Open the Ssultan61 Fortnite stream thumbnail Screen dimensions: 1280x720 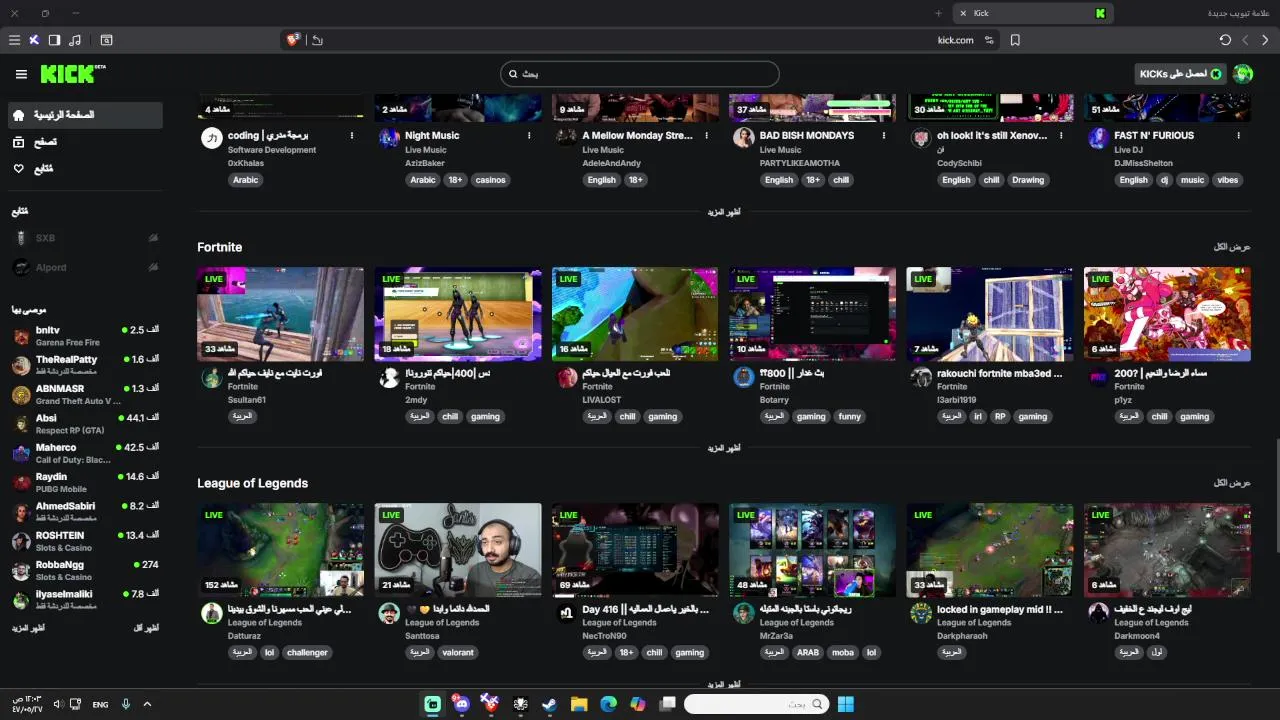[x=280, y=314]
